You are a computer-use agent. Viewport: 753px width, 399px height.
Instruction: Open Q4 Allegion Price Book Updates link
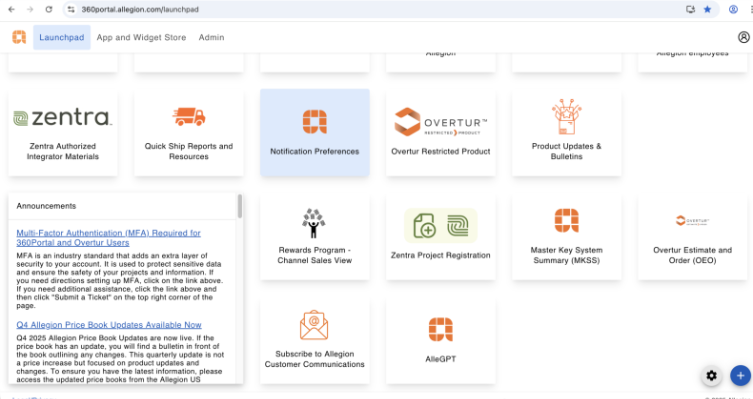[109, 325]
